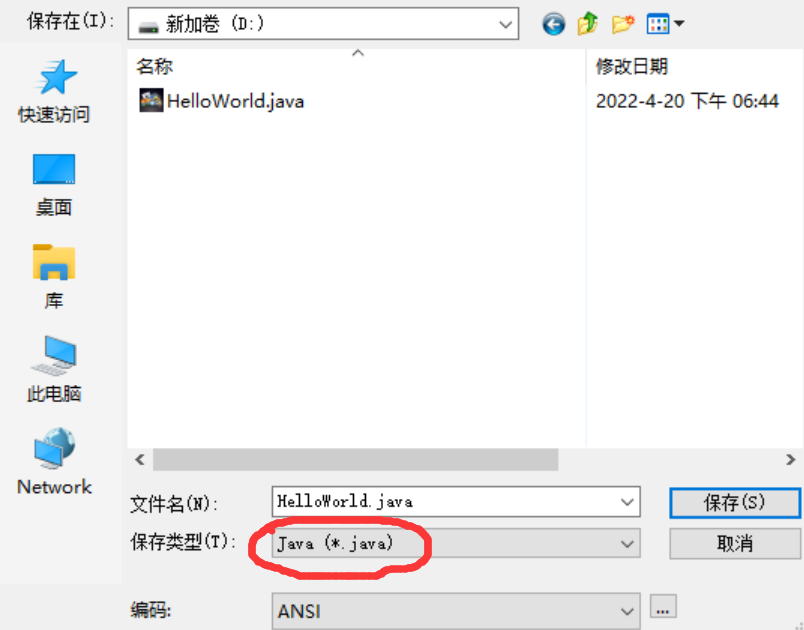The image size is (804, 630).
Task: Create a new folder icon
Action: (623, 24)
